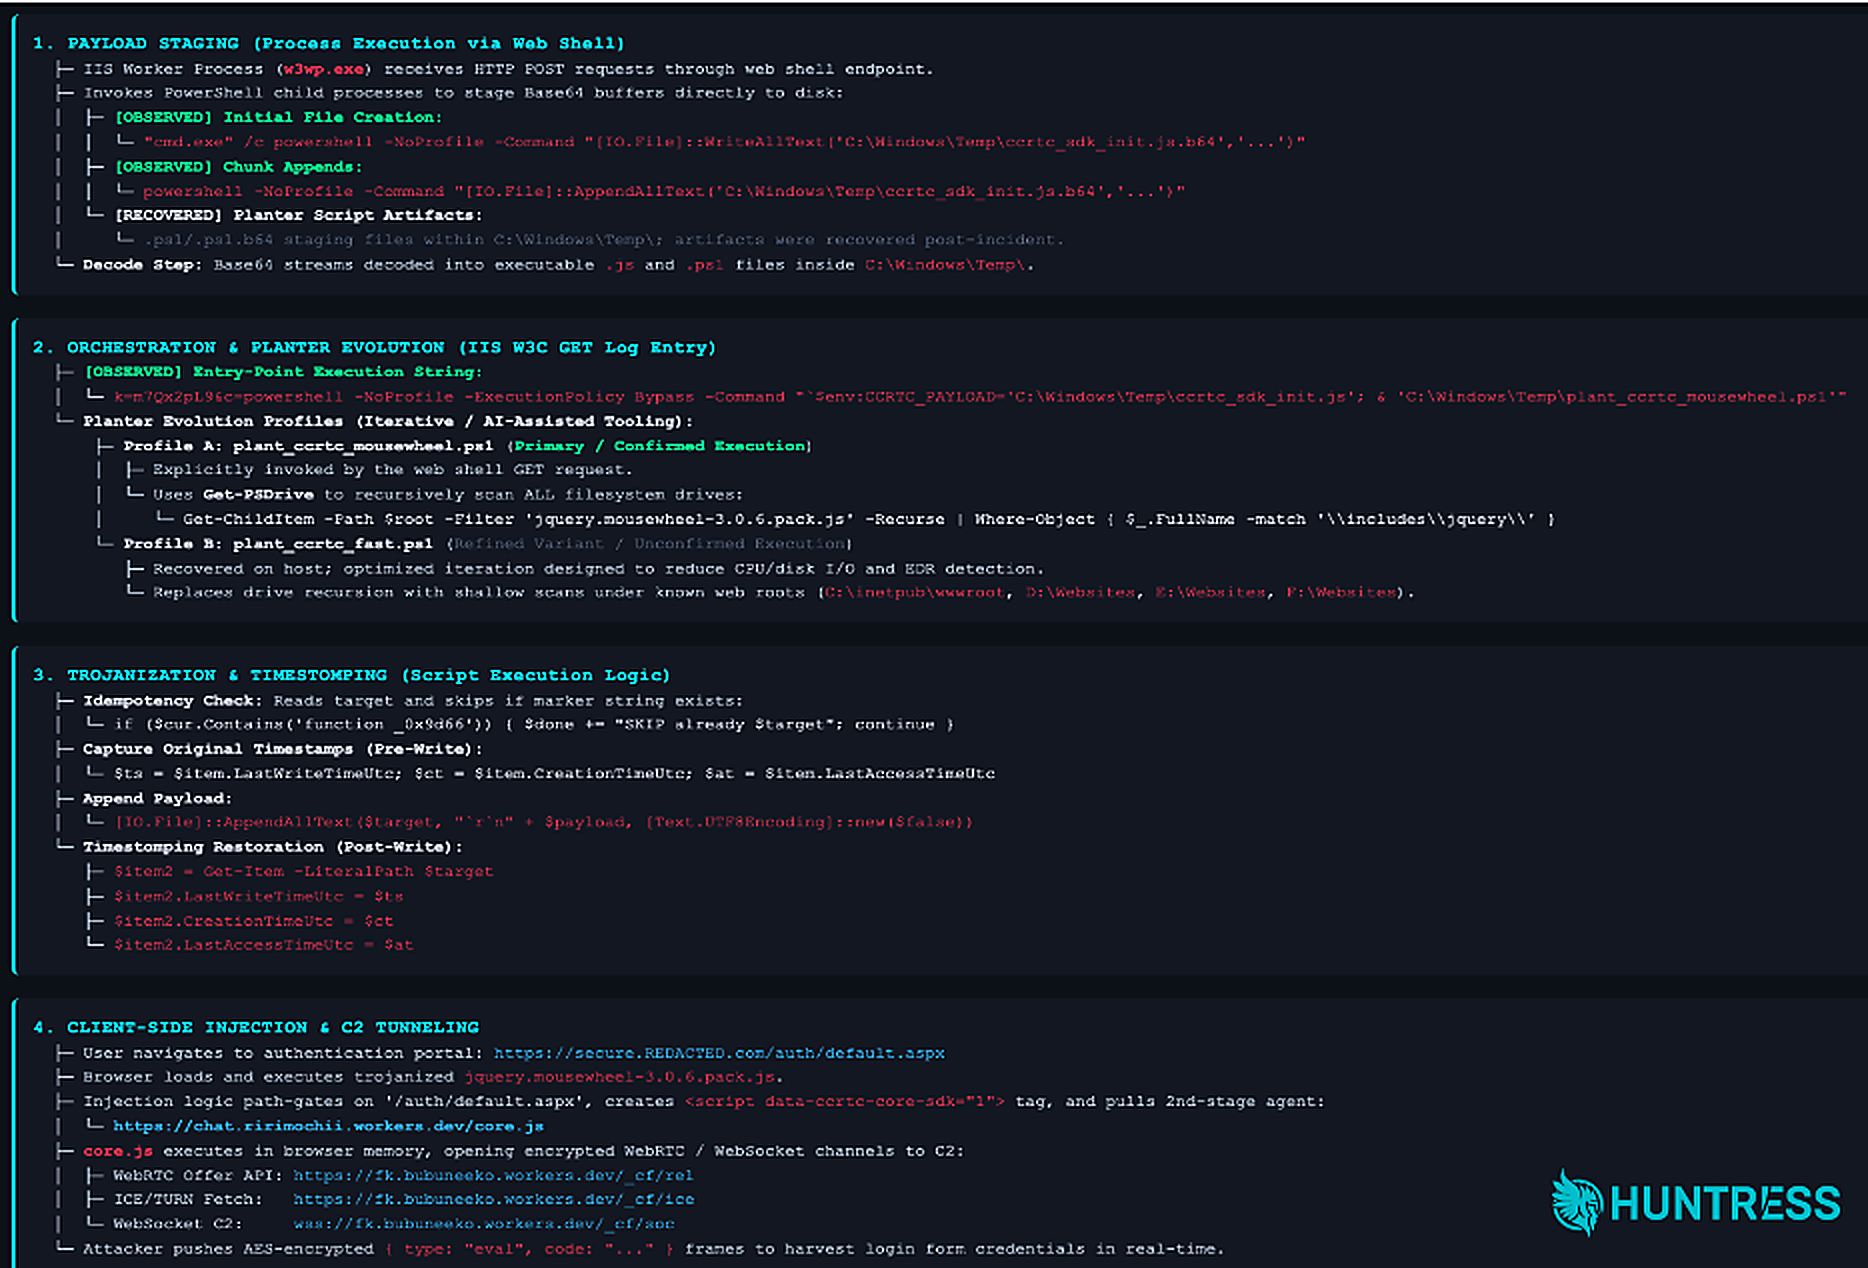Click 'Planter Evolution Profiles' line
This screenshot has width=1868, height=1268.
[388, 421]
